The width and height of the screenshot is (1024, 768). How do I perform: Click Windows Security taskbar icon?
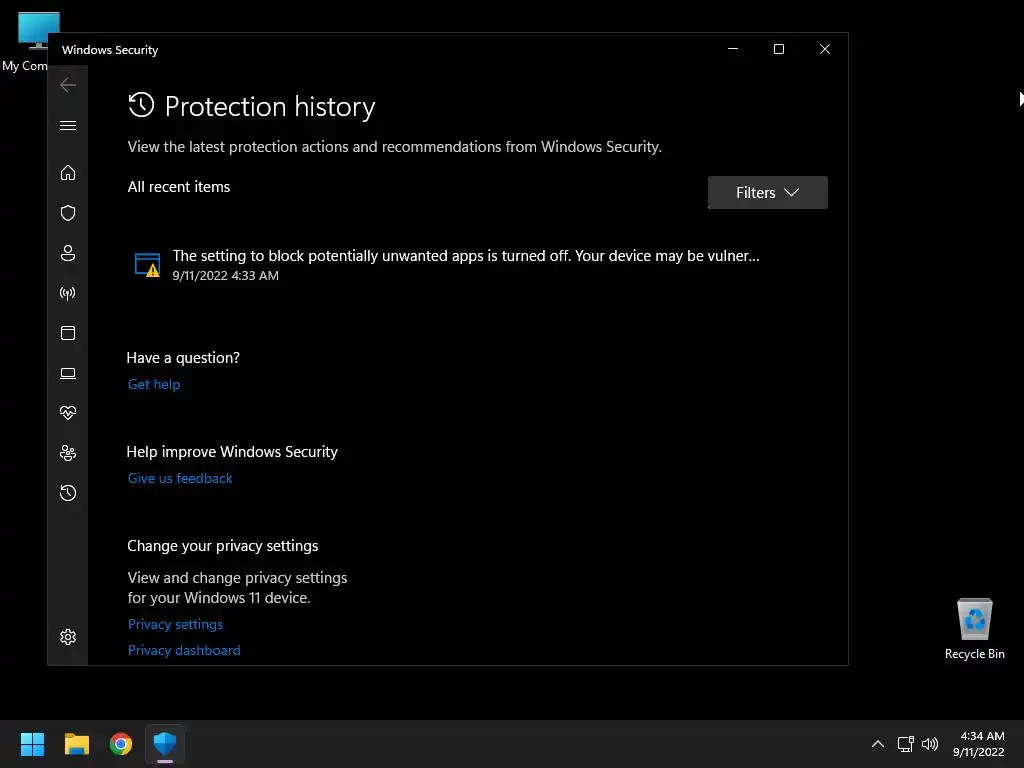point(165,744)
